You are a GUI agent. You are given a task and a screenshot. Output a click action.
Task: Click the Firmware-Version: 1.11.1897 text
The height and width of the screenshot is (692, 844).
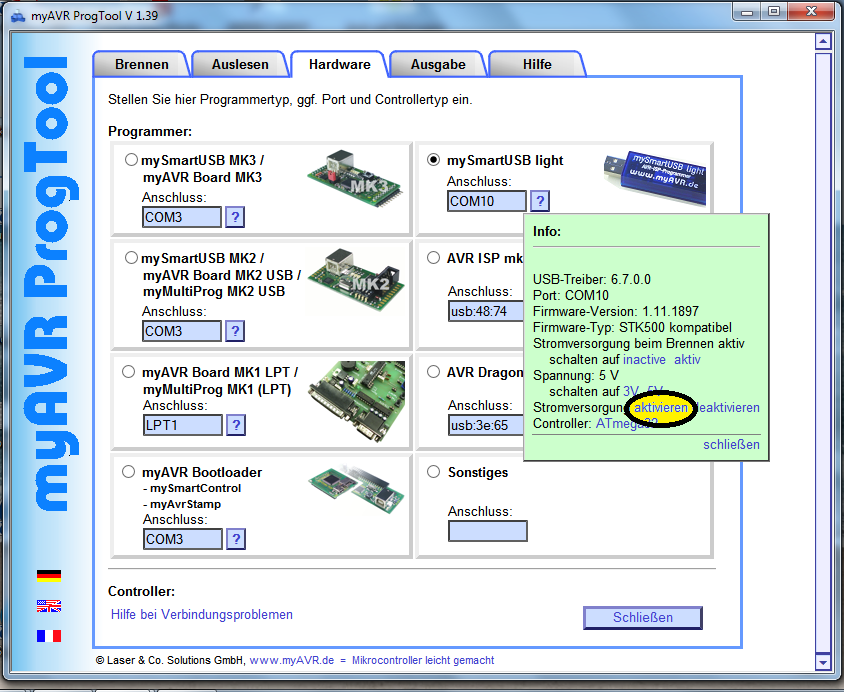click(616, 312)
